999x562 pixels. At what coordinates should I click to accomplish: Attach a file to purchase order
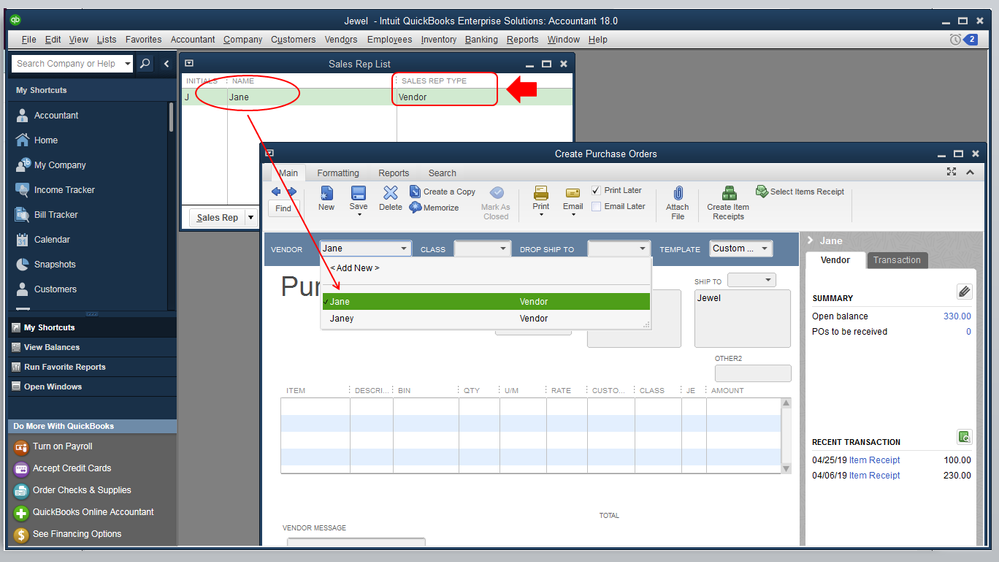tap(678, 203)
